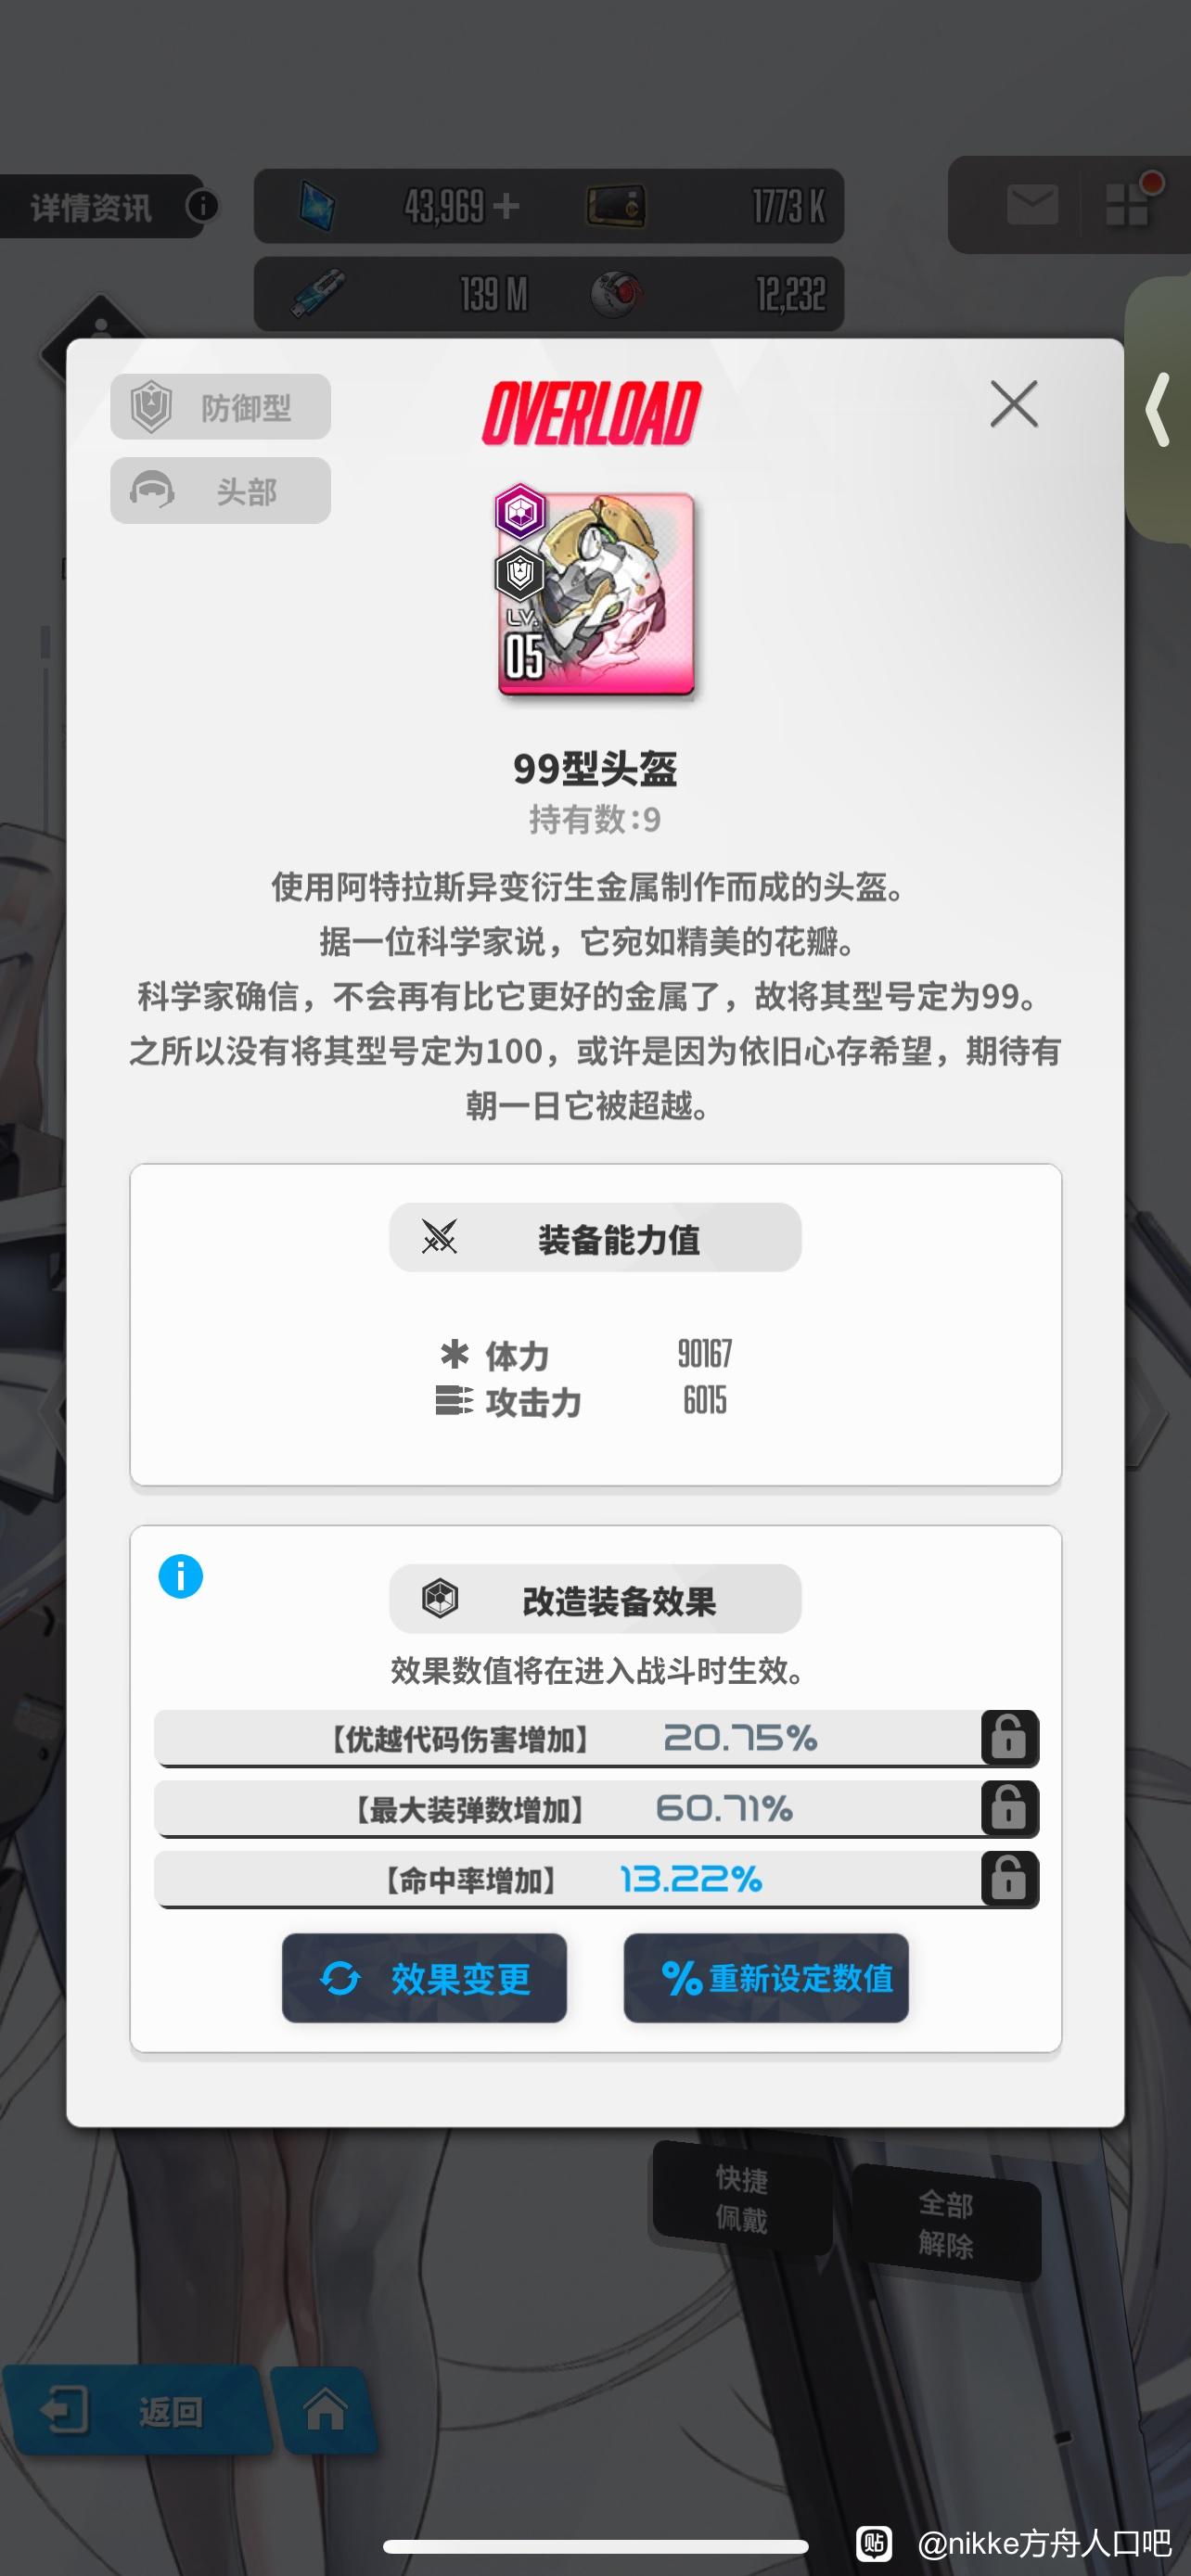
Task: Click the blue info icon in 改造装备效果 panel
Action: (181, 1577)
